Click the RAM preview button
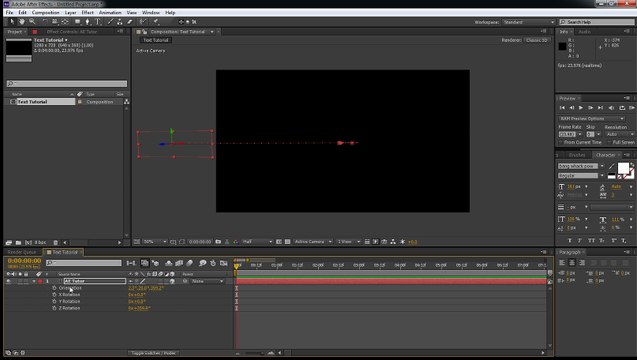 click(632, 108)
